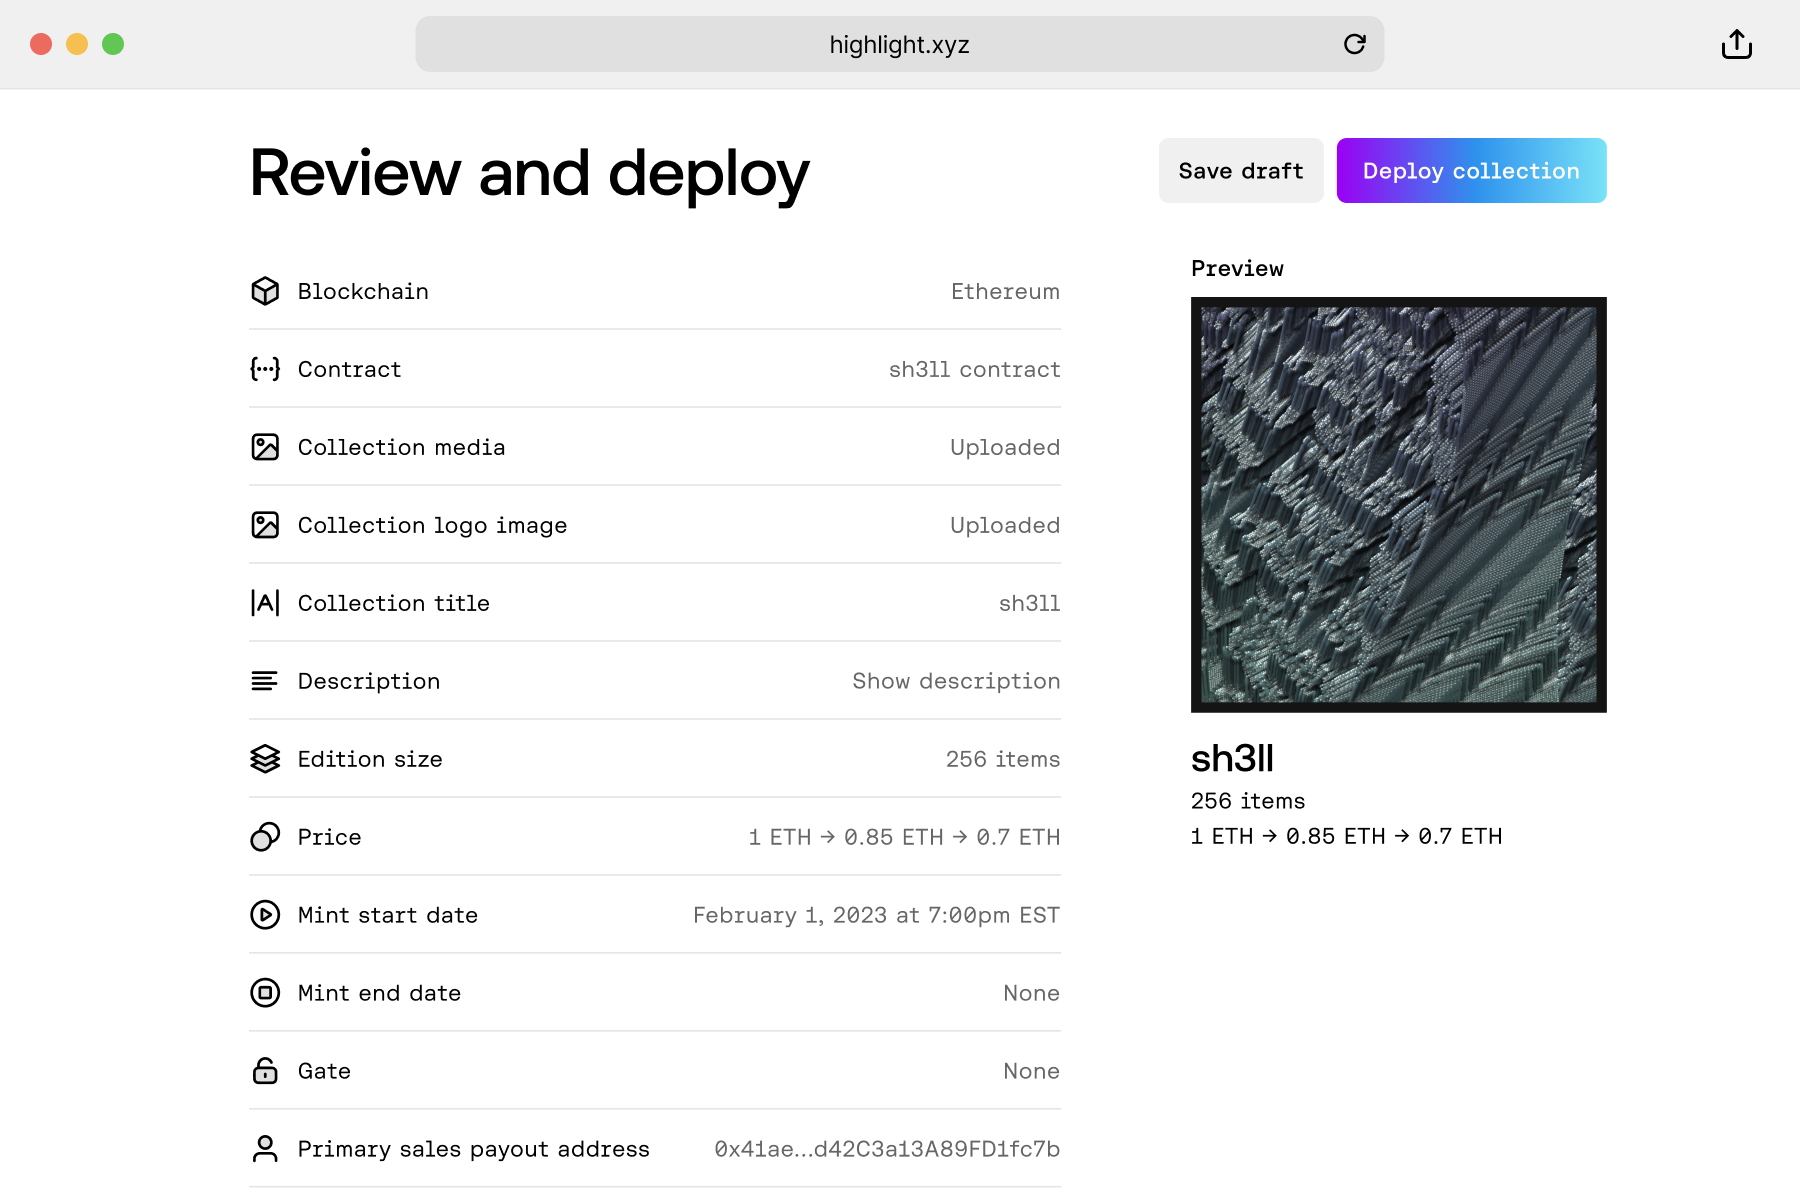Click the Gate row label

[x=324, y=1071]
